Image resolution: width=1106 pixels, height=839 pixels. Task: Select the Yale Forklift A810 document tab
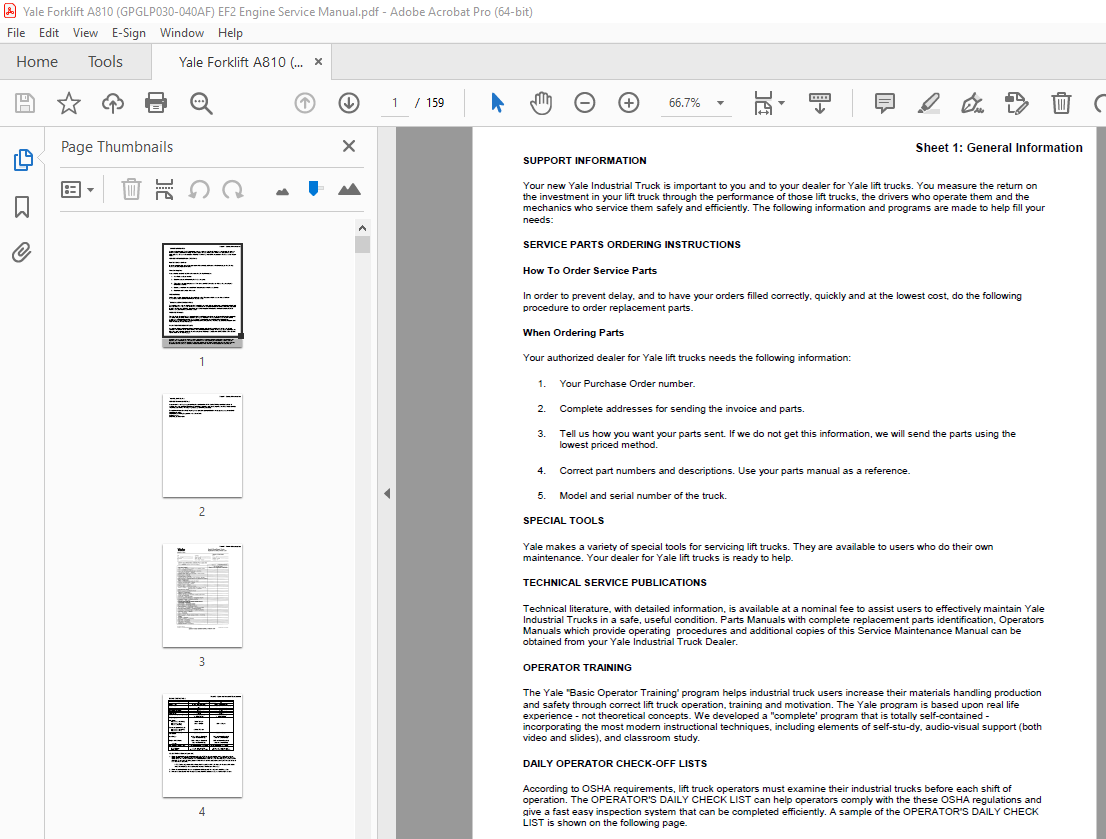[241, 62]
